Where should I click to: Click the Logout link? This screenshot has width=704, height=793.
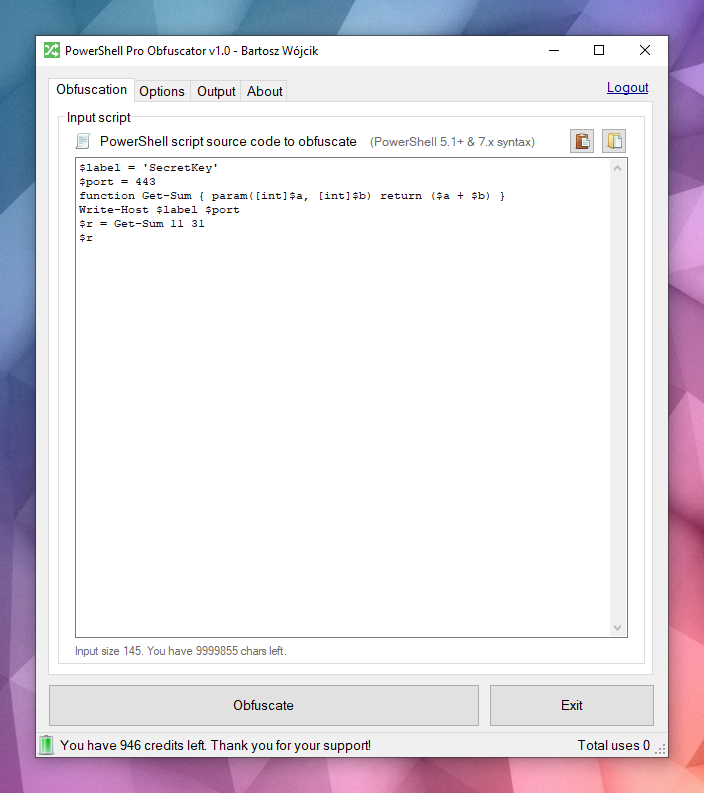[627, 87]
